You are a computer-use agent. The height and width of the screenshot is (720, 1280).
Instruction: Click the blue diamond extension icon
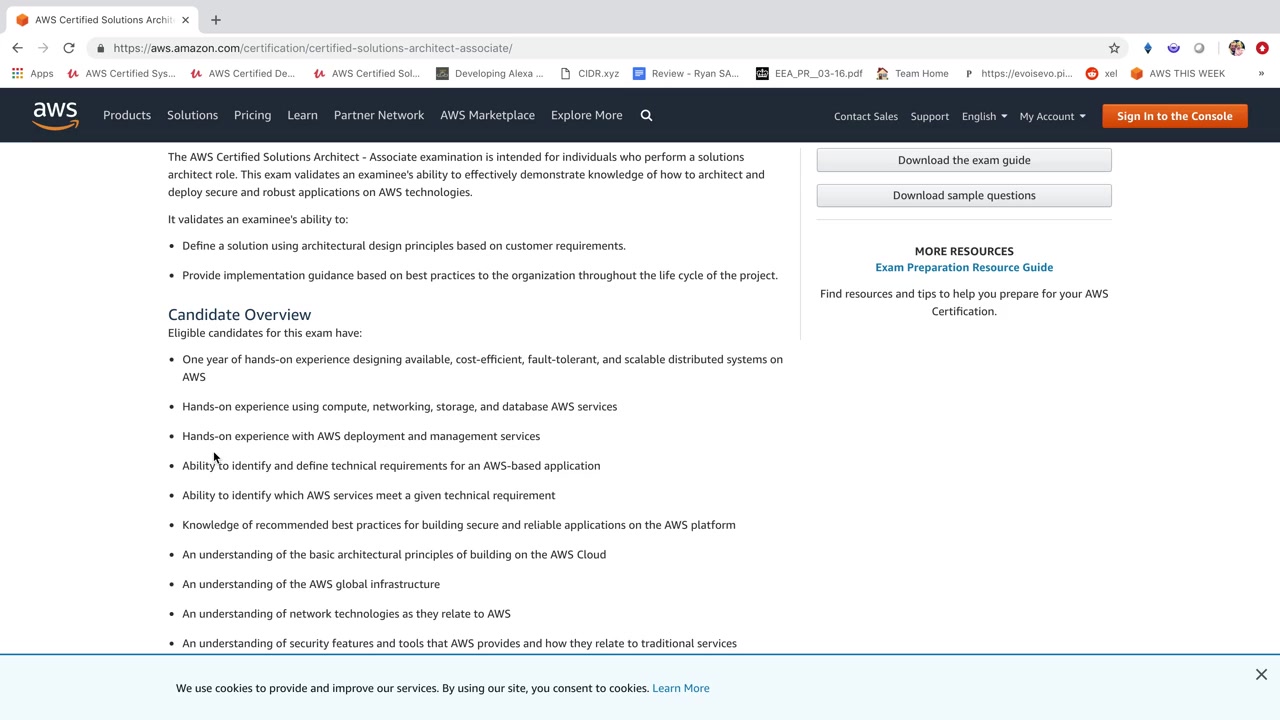pos(1148,48)
